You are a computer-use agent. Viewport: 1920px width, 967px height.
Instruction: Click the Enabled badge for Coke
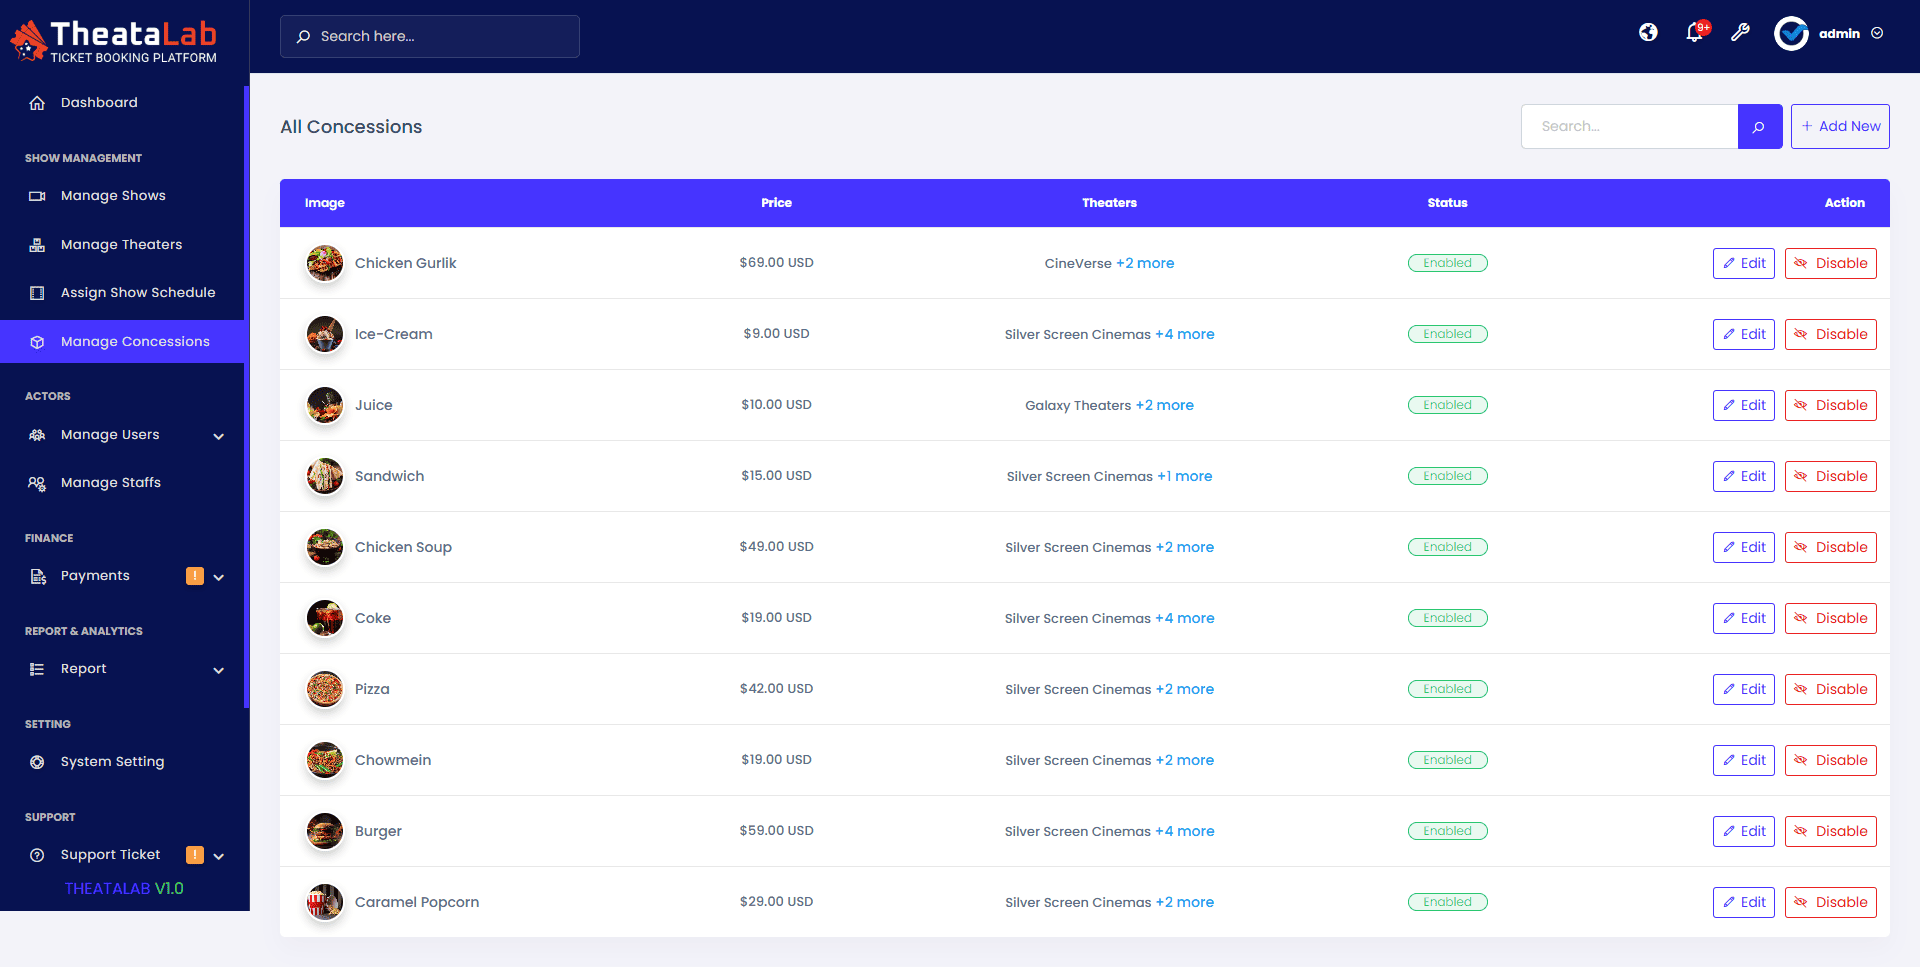(x=1447, y=618)
